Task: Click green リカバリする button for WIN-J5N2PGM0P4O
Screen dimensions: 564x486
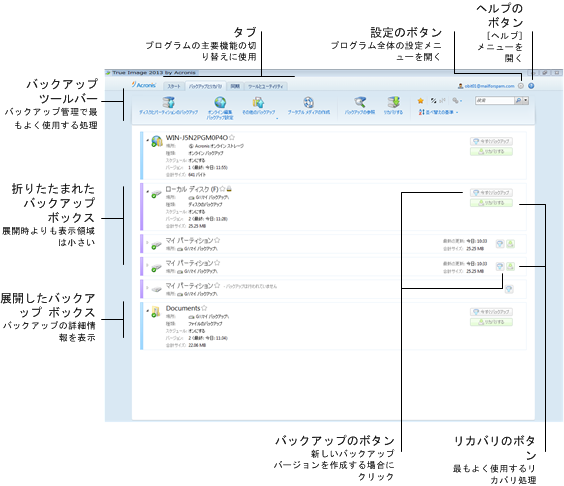Action: (491, 151)
